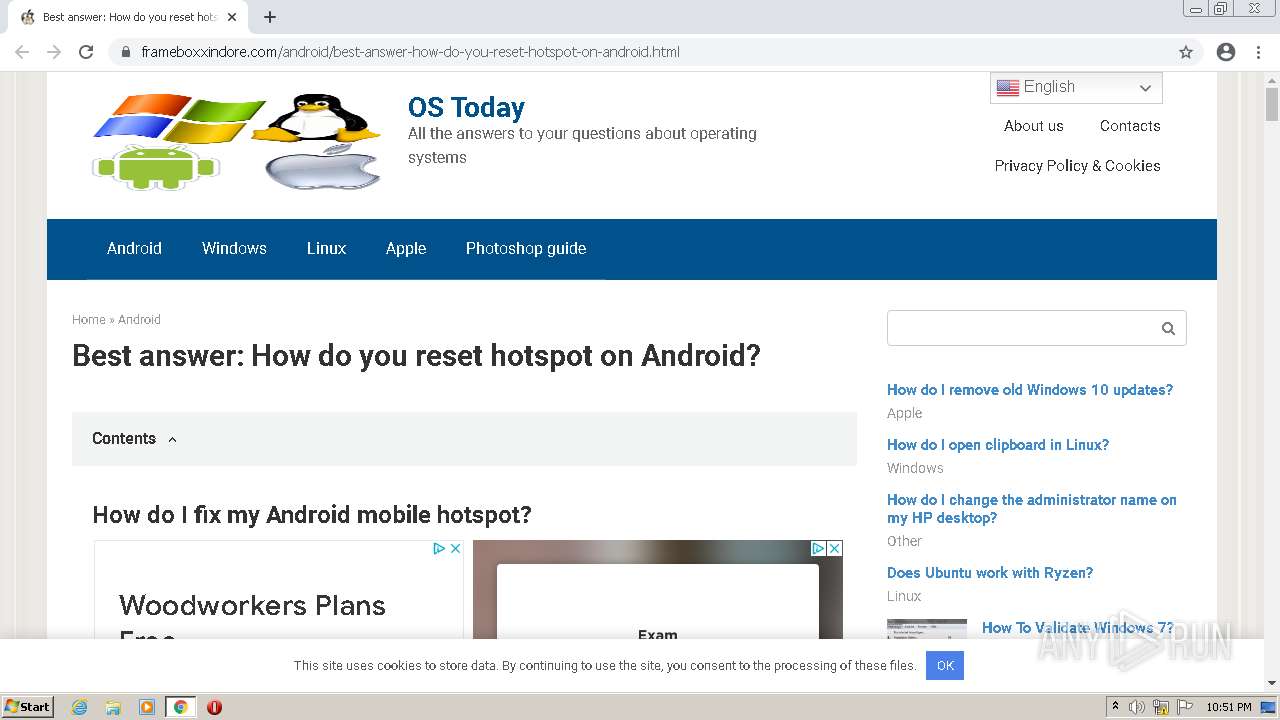Image resolution: width=1280 pixels, height=720 pixels.
Task: Close the 'Best answer' browser tab
Action: pyautogui.click(x=232, y=17)
